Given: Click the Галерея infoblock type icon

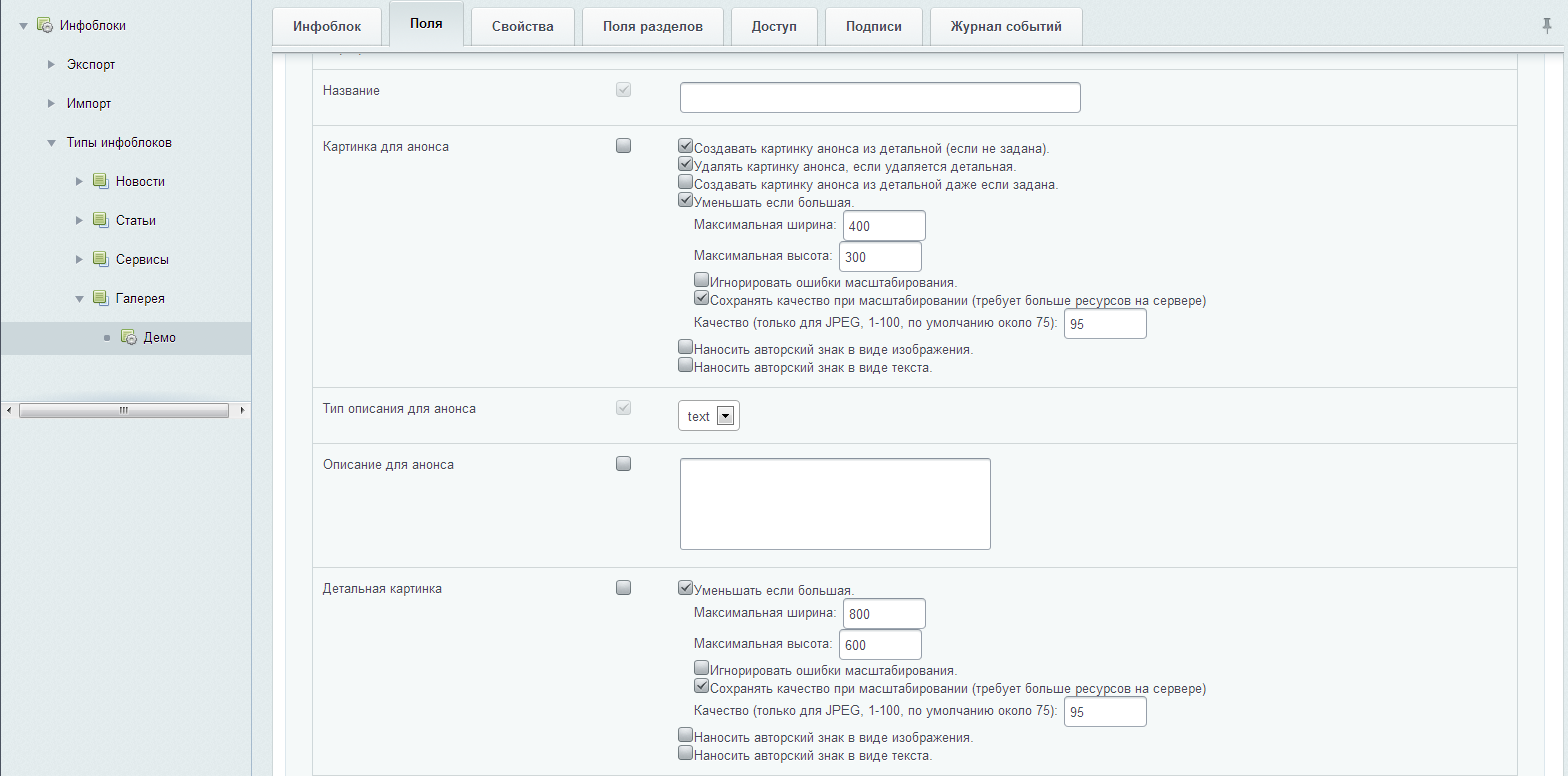Looking at the screenshot, I should tap(100, 298).
